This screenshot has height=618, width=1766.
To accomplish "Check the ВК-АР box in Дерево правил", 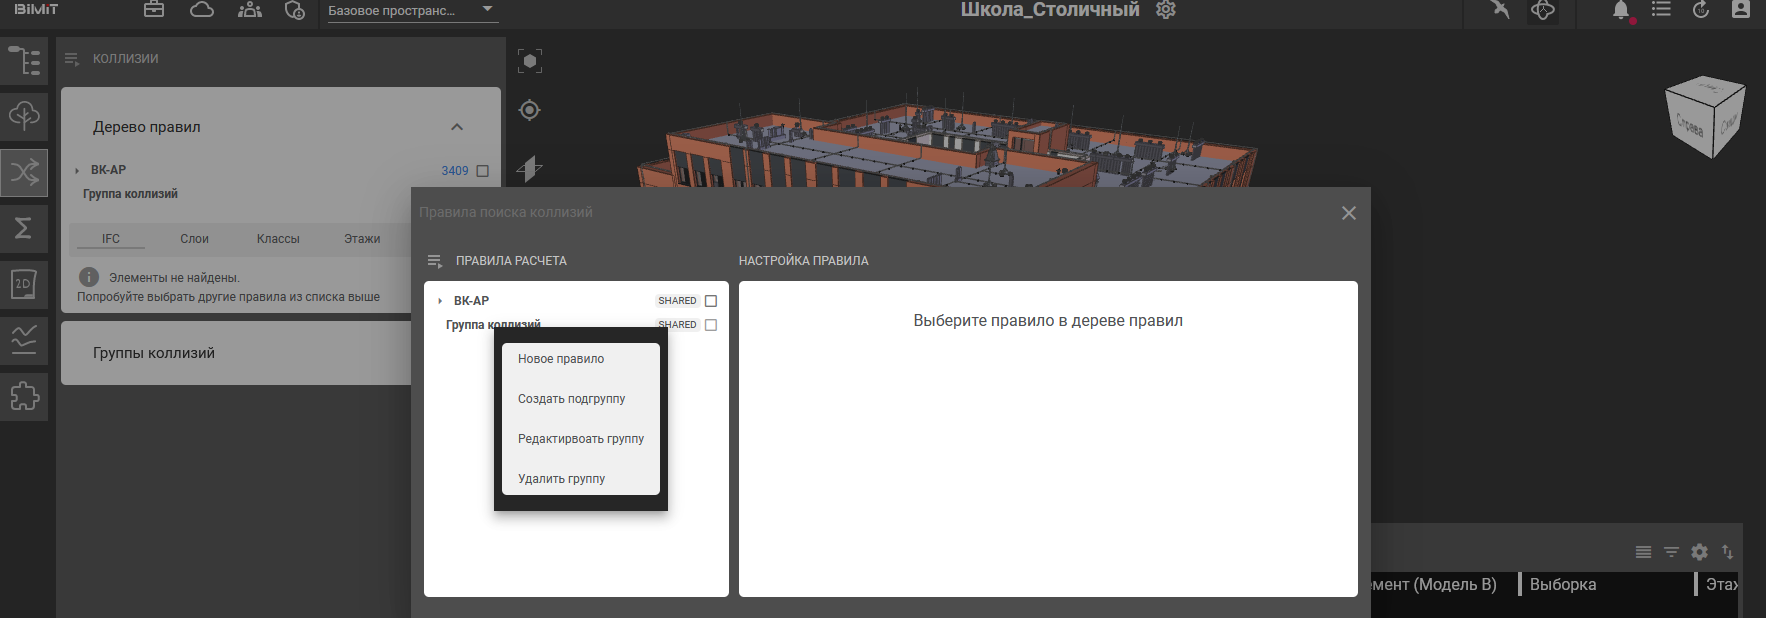I will point(483,171).
